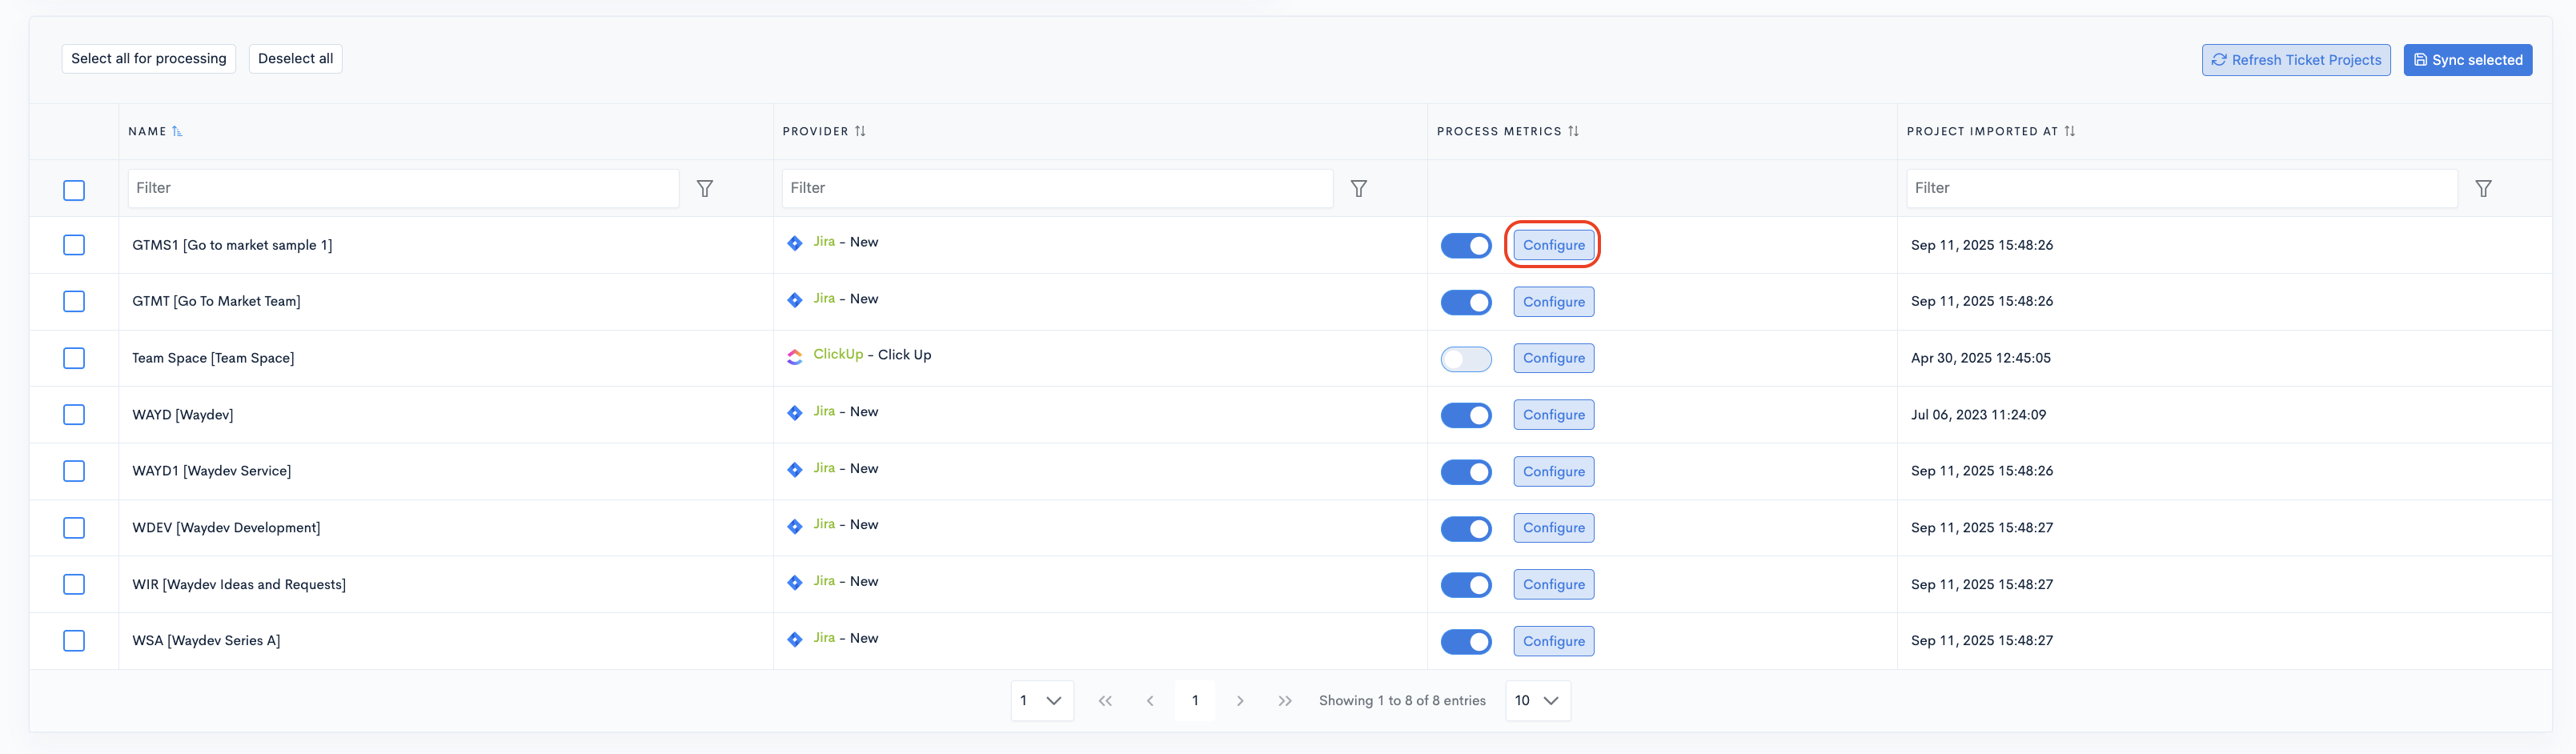The height and width of the screenshot is (754, 2576).
Task: Click the ClickUp provider link
Action: 838,355
